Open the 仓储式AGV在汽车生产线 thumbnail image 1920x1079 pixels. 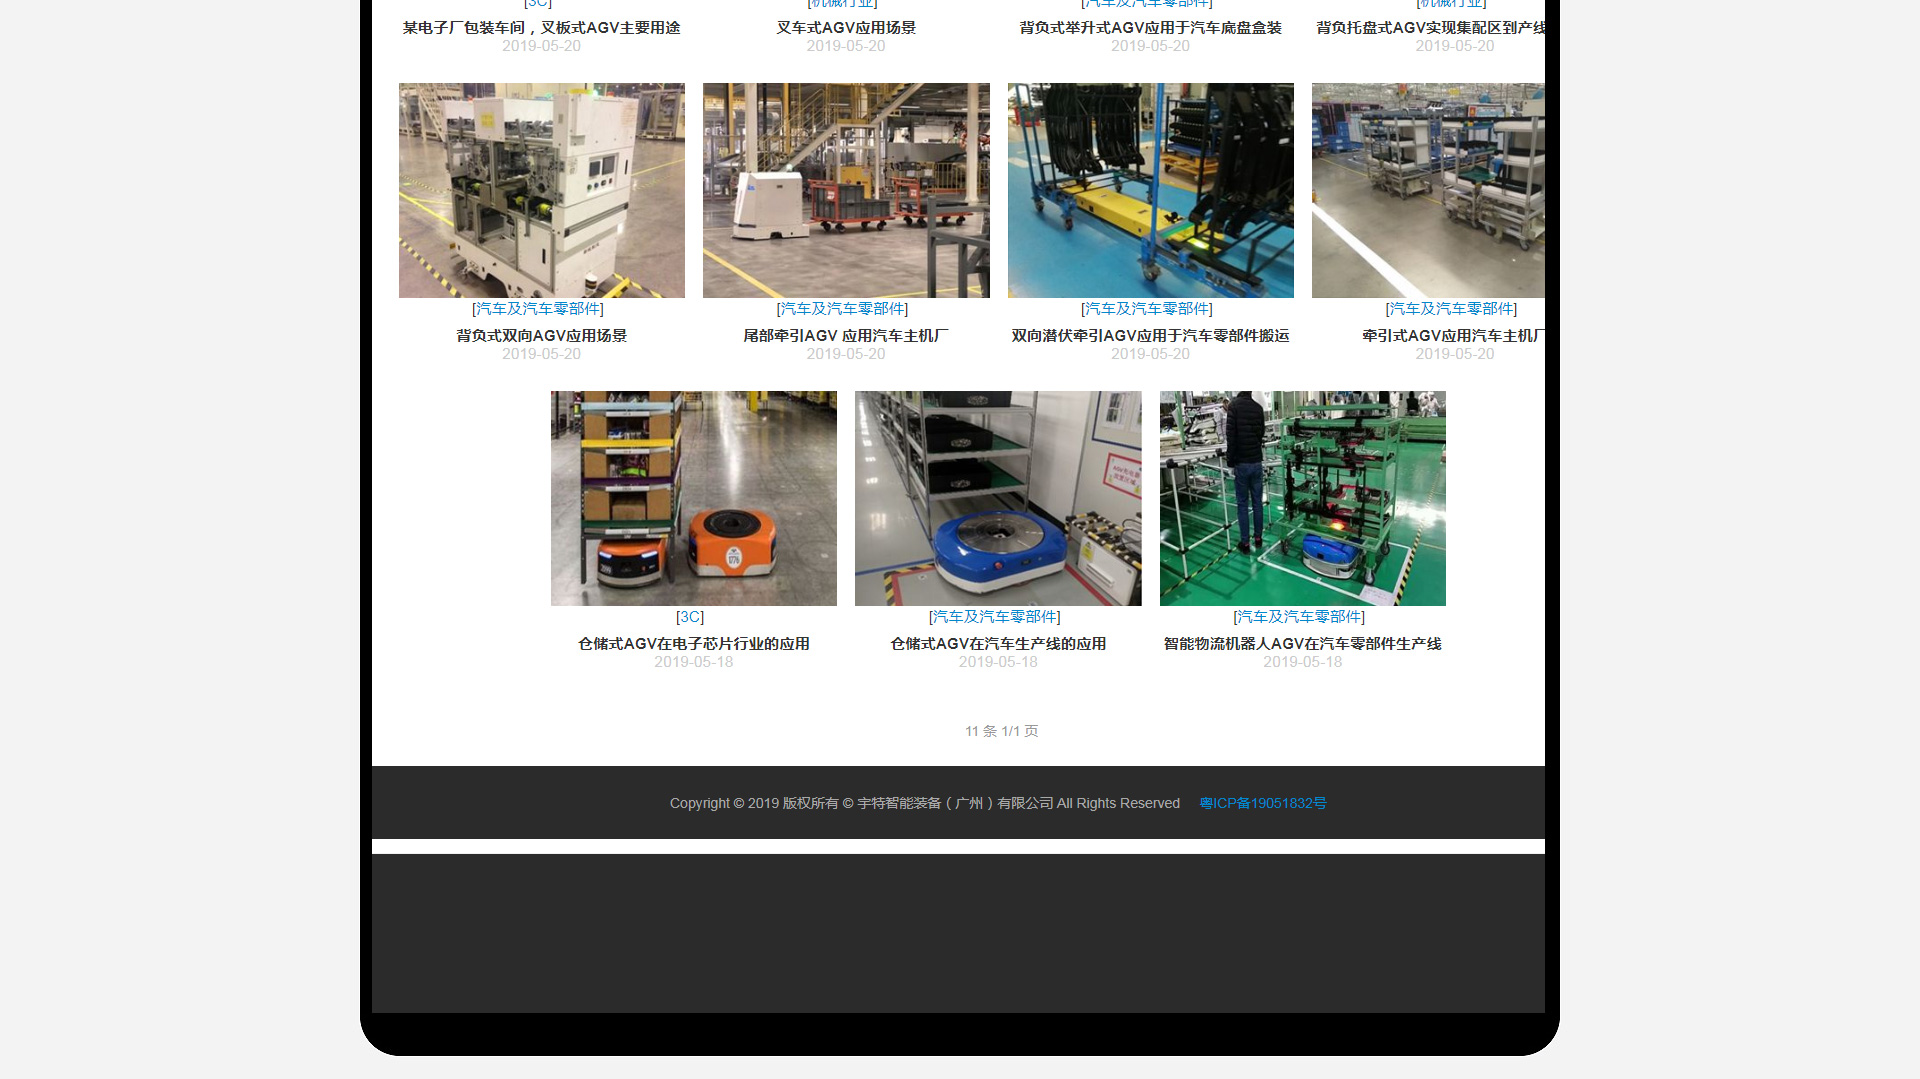point(998,498)
